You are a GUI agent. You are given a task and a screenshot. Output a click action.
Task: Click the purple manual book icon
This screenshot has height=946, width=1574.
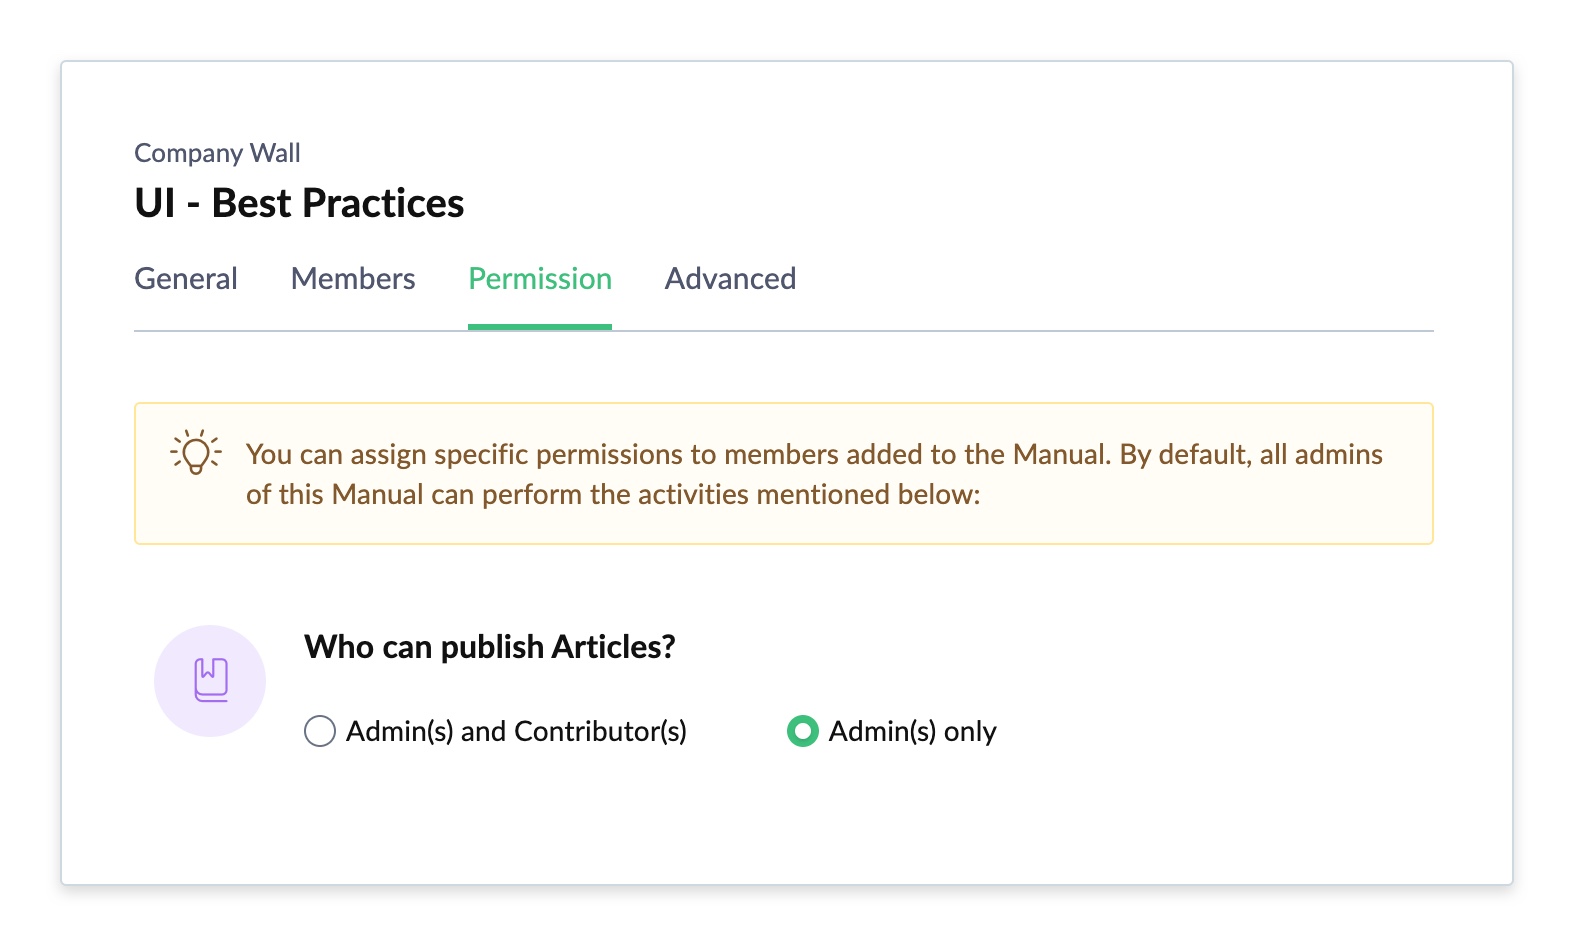click(210, 680)
